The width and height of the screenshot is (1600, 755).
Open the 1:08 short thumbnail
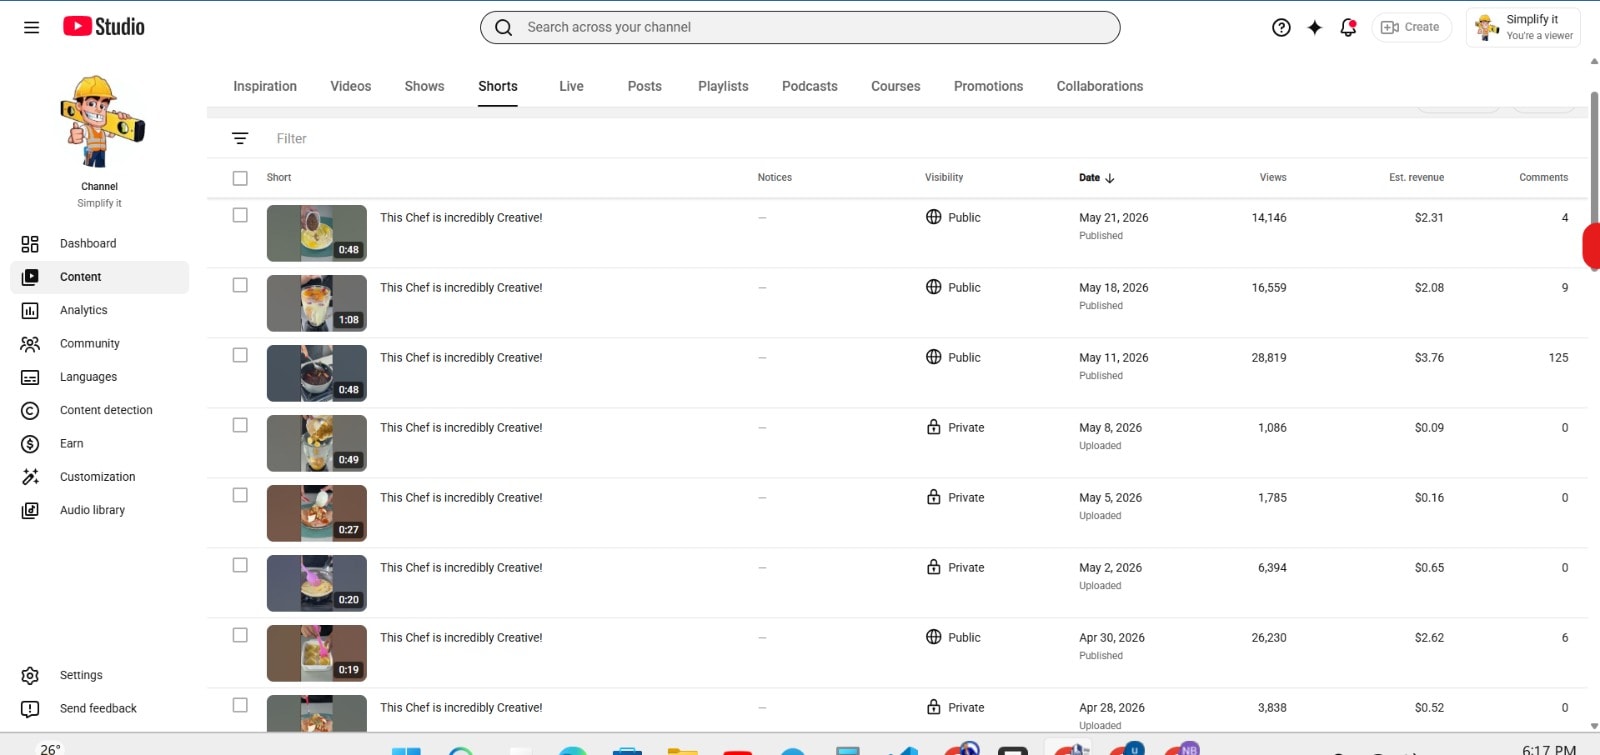(x=317, y=303)
